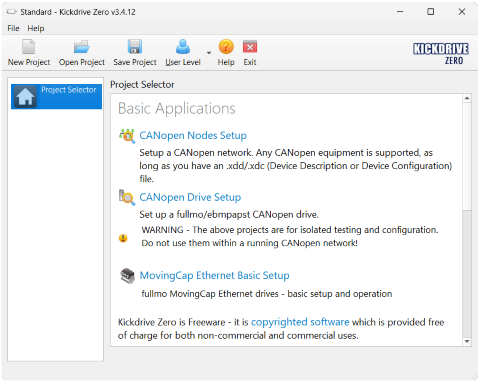This screenshot has height=382, width=480.
Task: Expand the User Level dropdown arrow
Action: coord(209,53)
